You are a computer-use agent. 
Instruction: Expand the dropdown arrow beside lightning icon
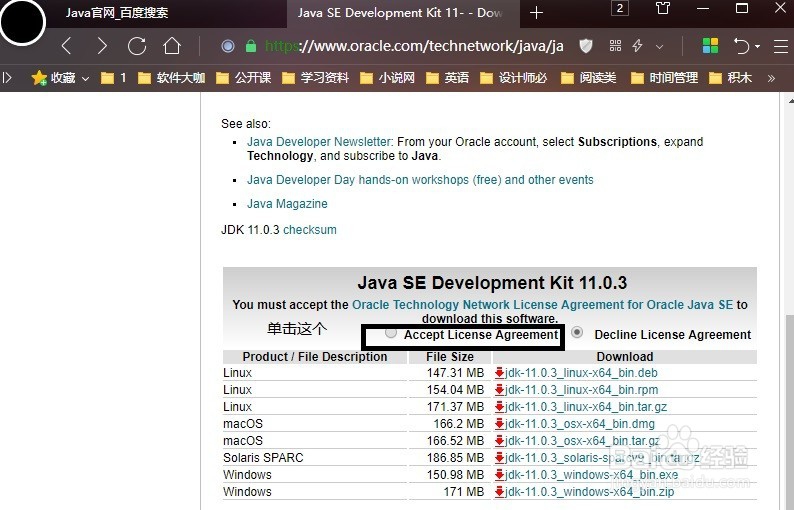659,47
